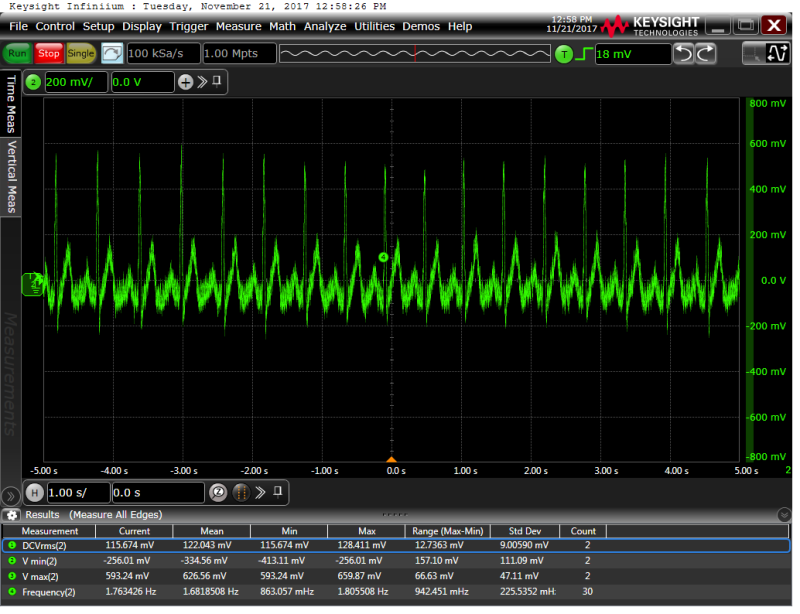The image size is (800, 614).
Task: Open the Trigger menu
Action: [x=188, y=27]
